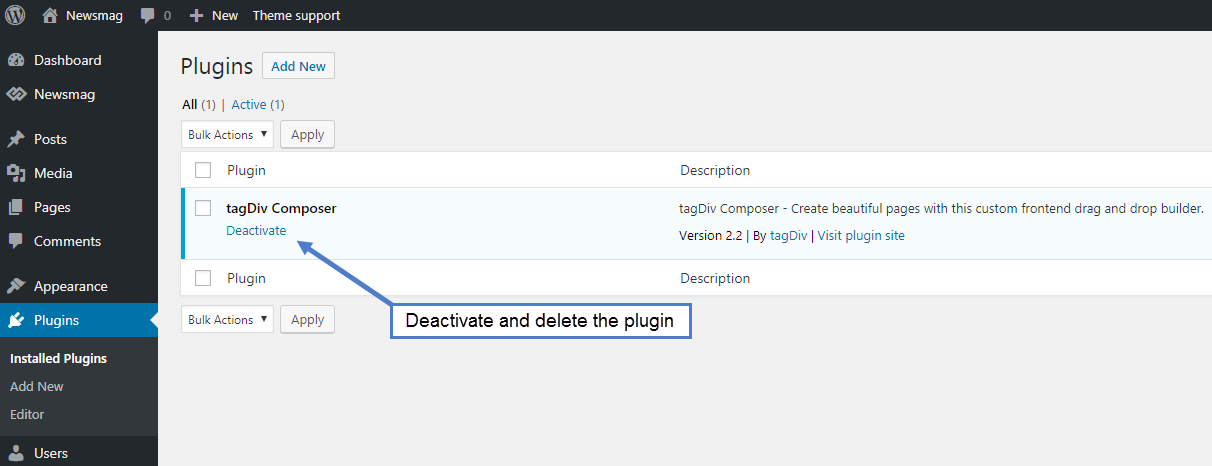Toggle select-all checkbox in table header
The width and height of the screenshot is (1212, 466).
coord(203,170)
